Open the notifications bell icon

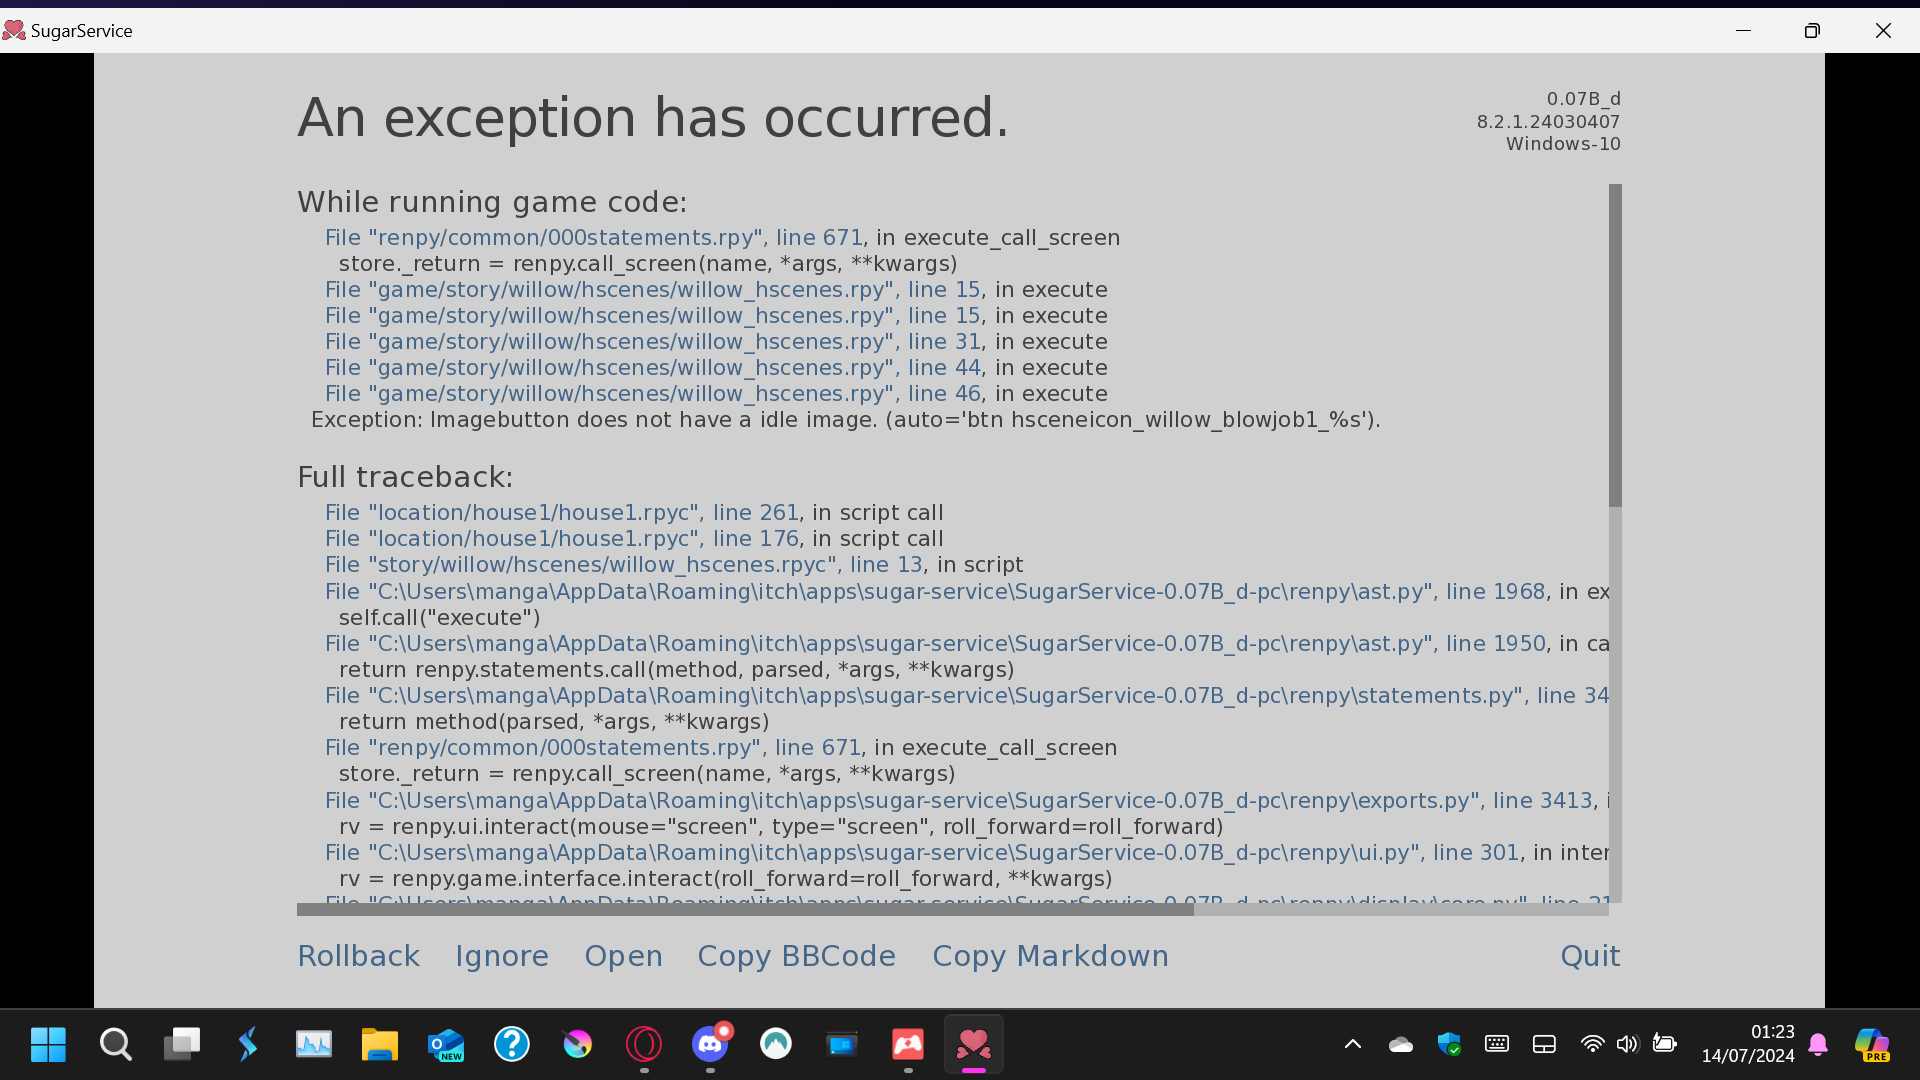[1818, 1045]
